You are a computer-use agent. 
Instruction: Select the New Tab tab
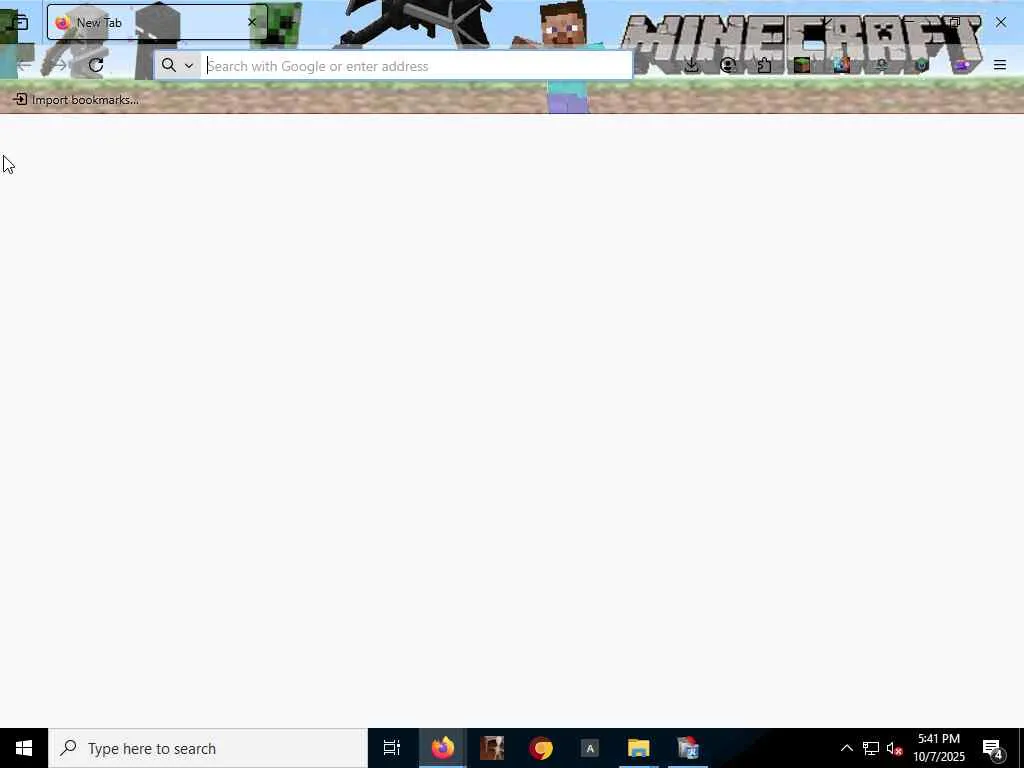(x=157, y=22)
